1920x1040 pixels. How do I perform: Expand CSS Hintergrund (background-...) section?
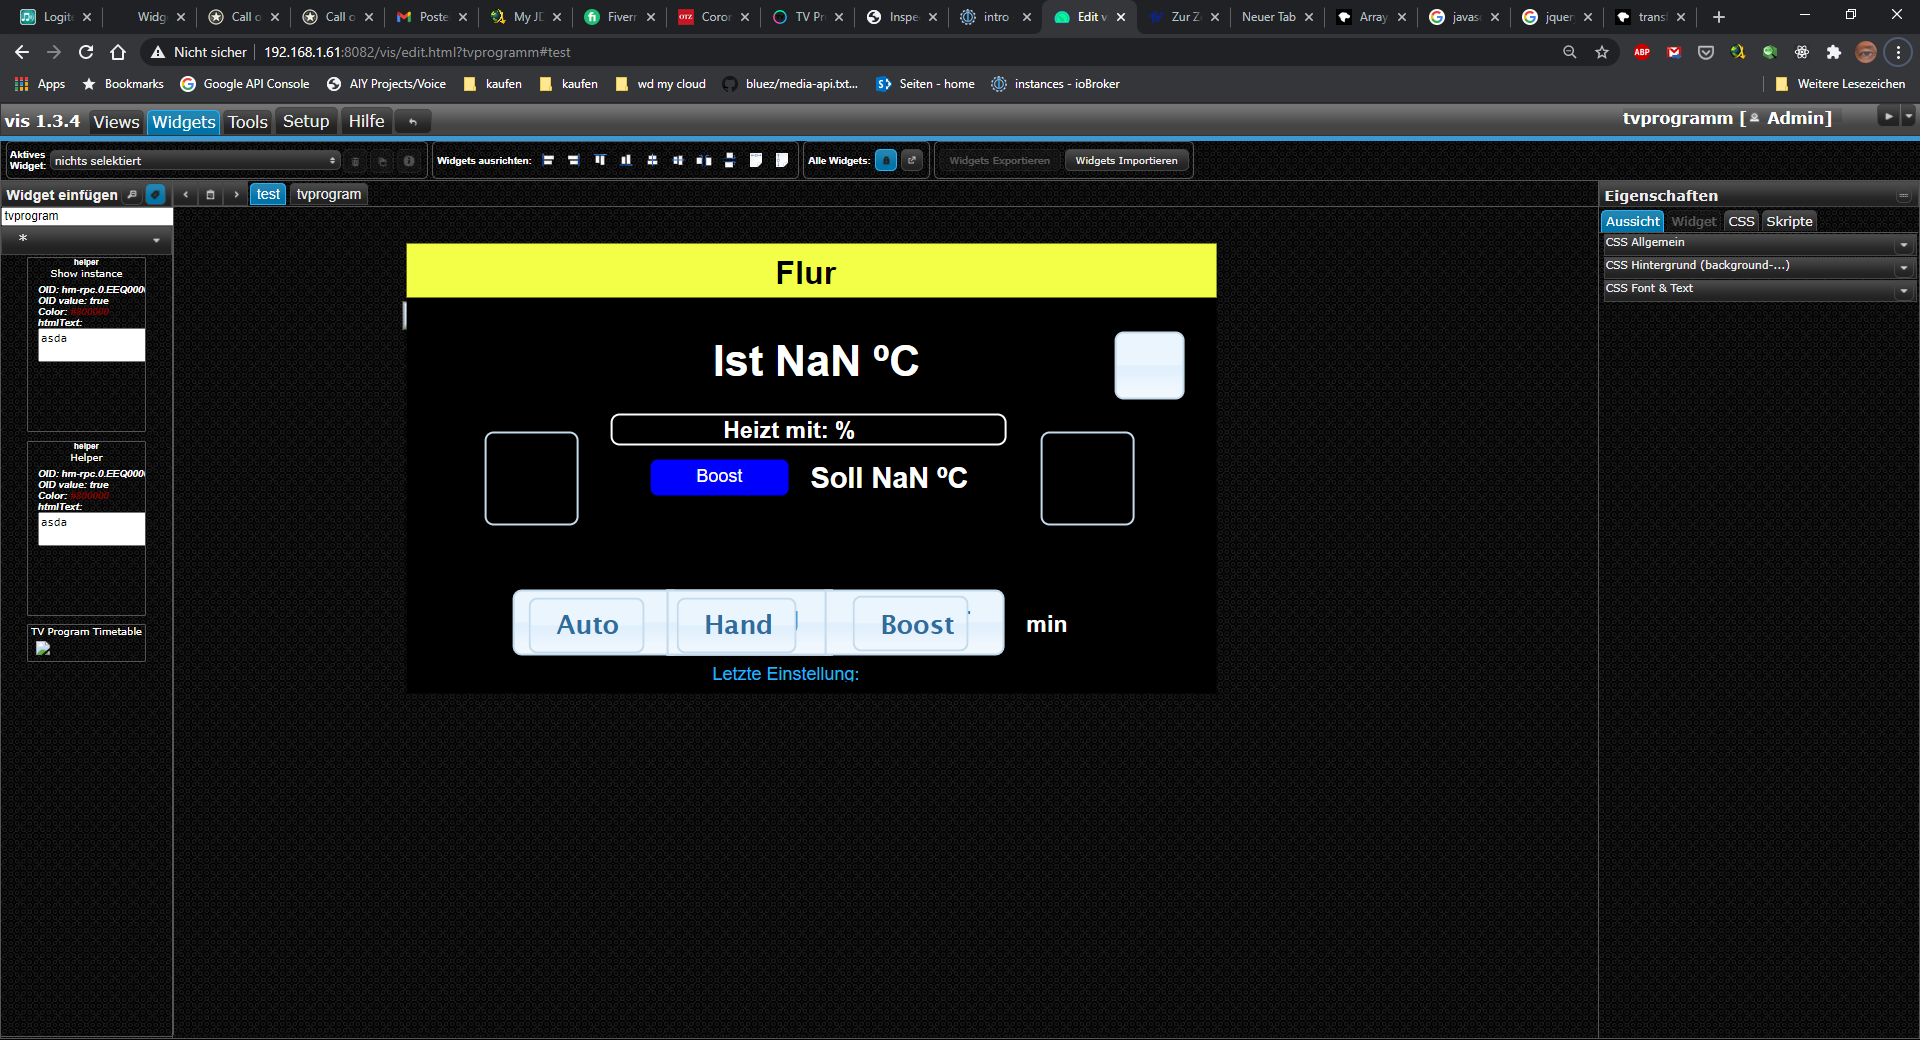[1758, 266]
